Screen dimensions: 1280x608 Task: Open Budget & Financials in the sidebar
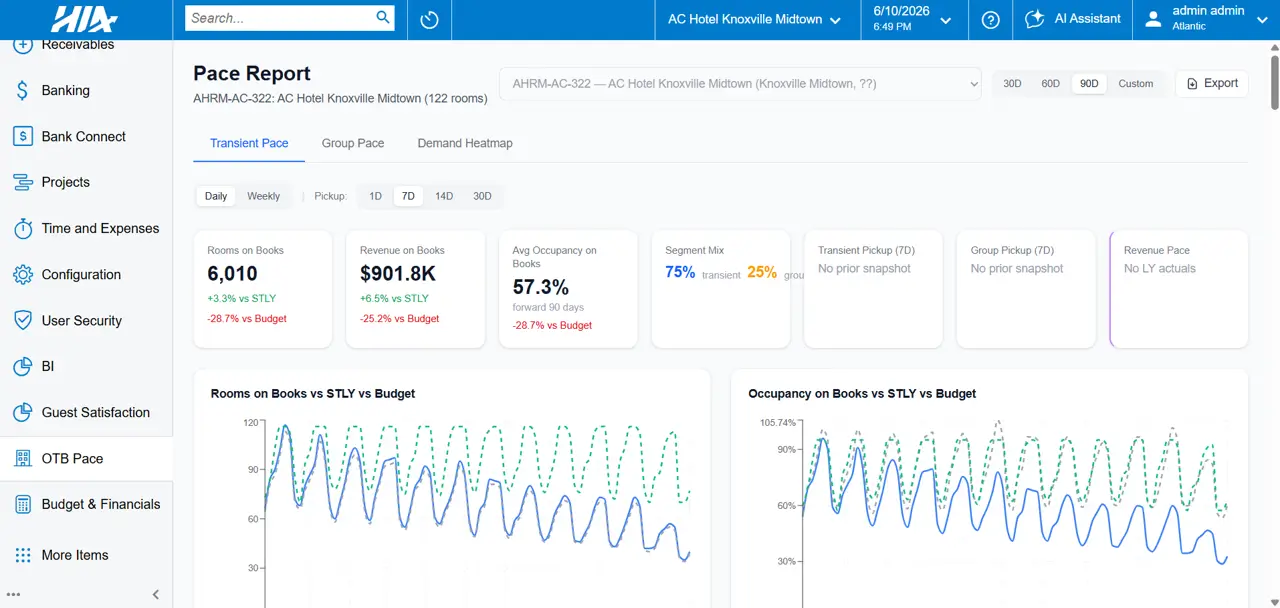[86, 504]
